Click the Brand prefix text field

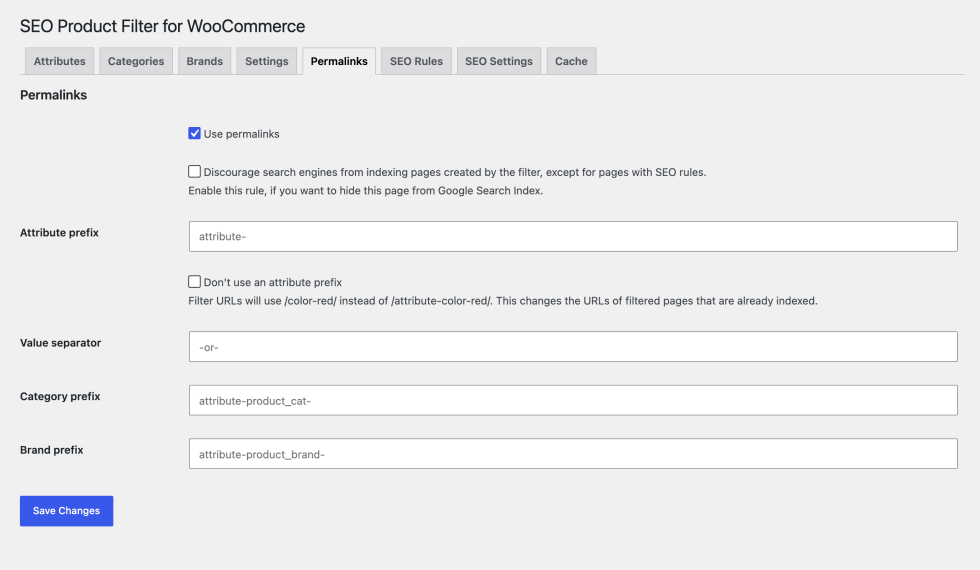[573, 454]
